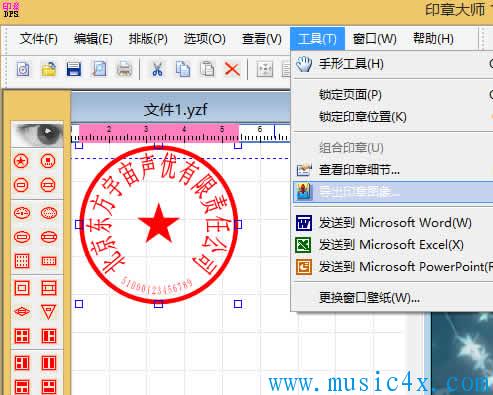Pick the dotted square stamp template
Image resolution: width=493 pixels, height=395 pixels.
[22, 261]
